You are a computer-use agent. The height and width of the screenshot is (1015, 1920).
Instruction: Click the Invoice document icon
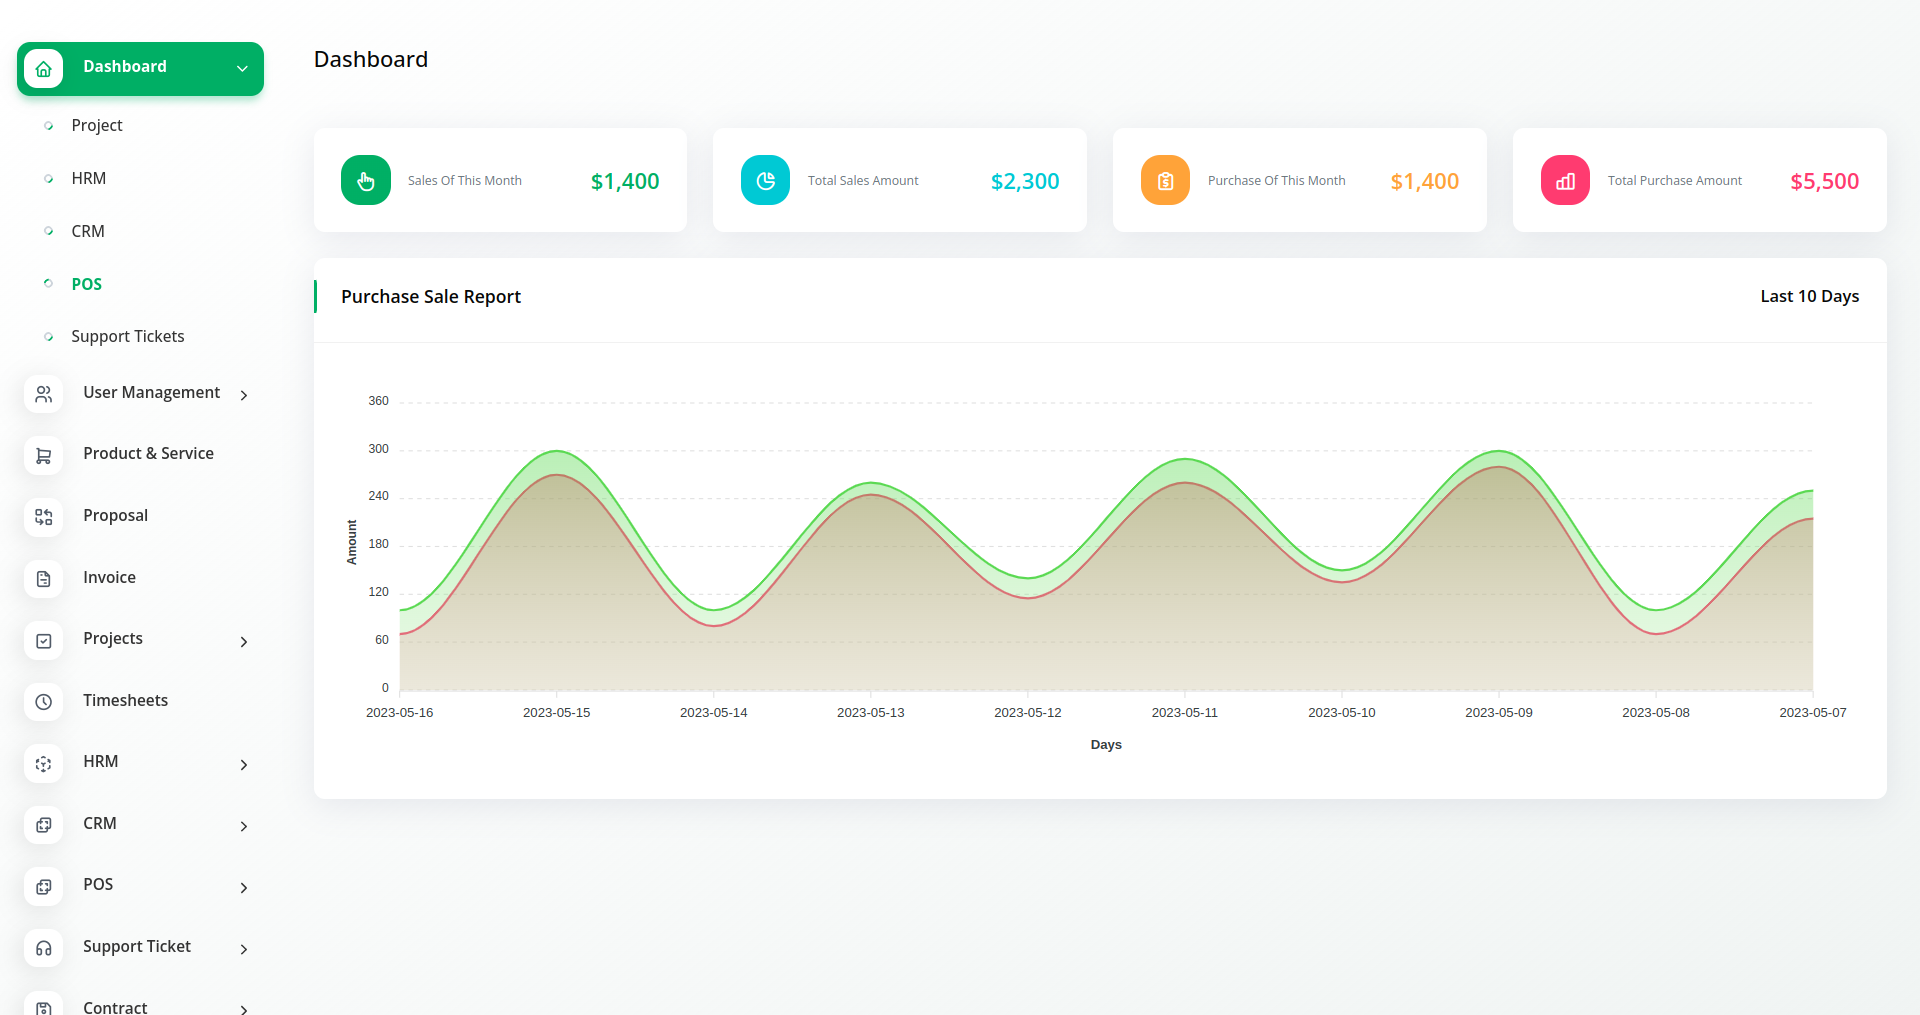click(x=43, y=579)
